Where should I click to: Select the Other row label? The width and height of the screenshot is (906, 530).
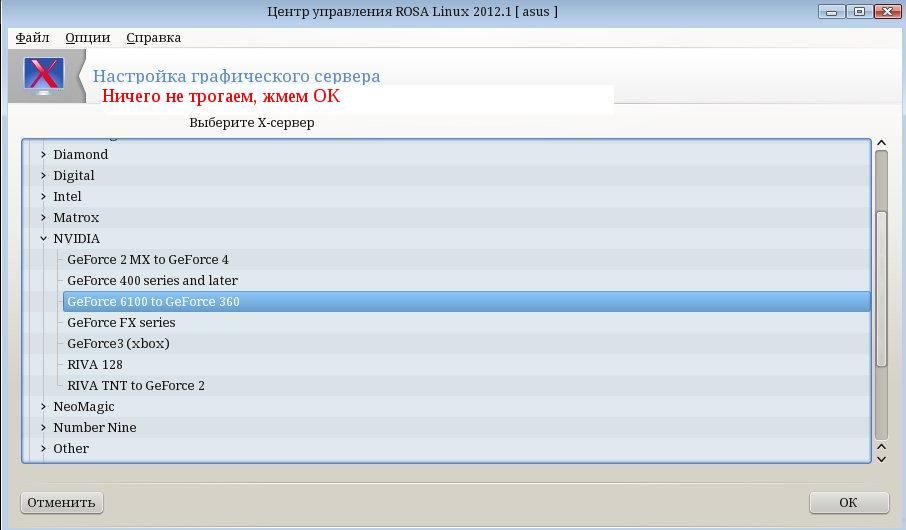(x=71, y=449)
